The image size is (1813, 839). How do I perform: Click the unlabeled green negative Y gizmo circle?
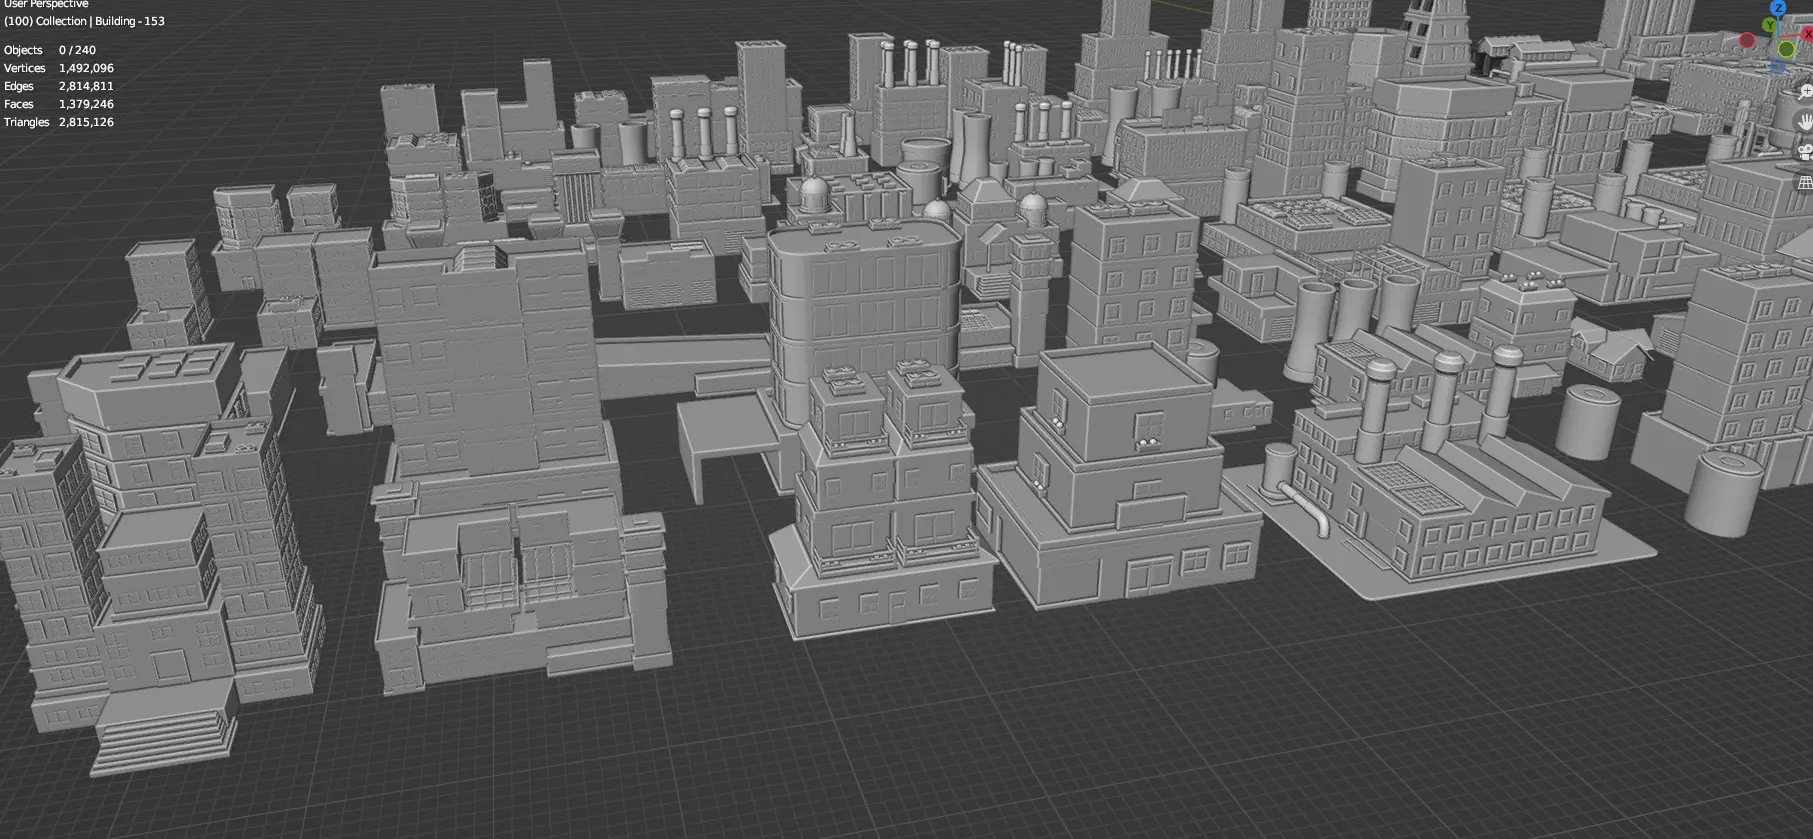1786,49
